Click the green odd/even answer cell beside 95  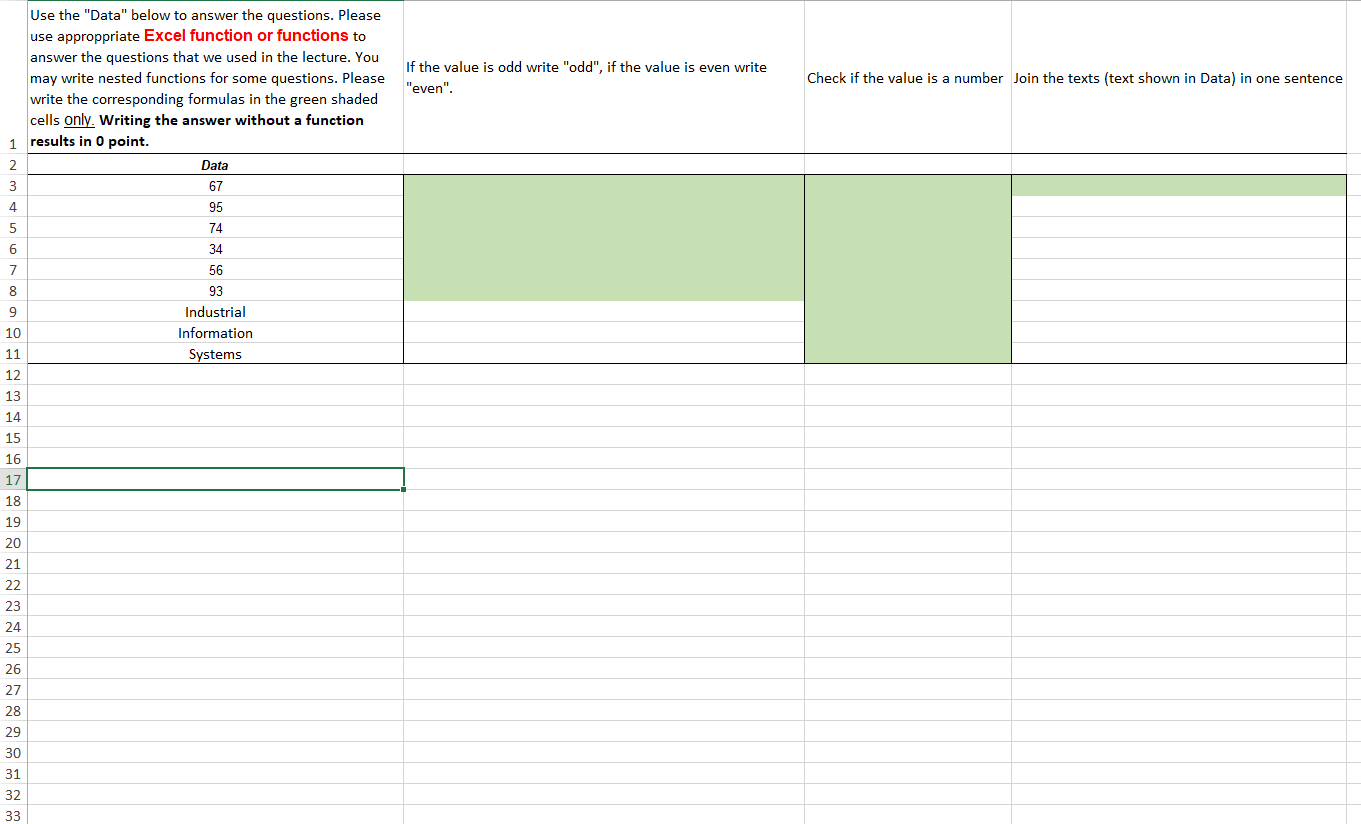604,207
